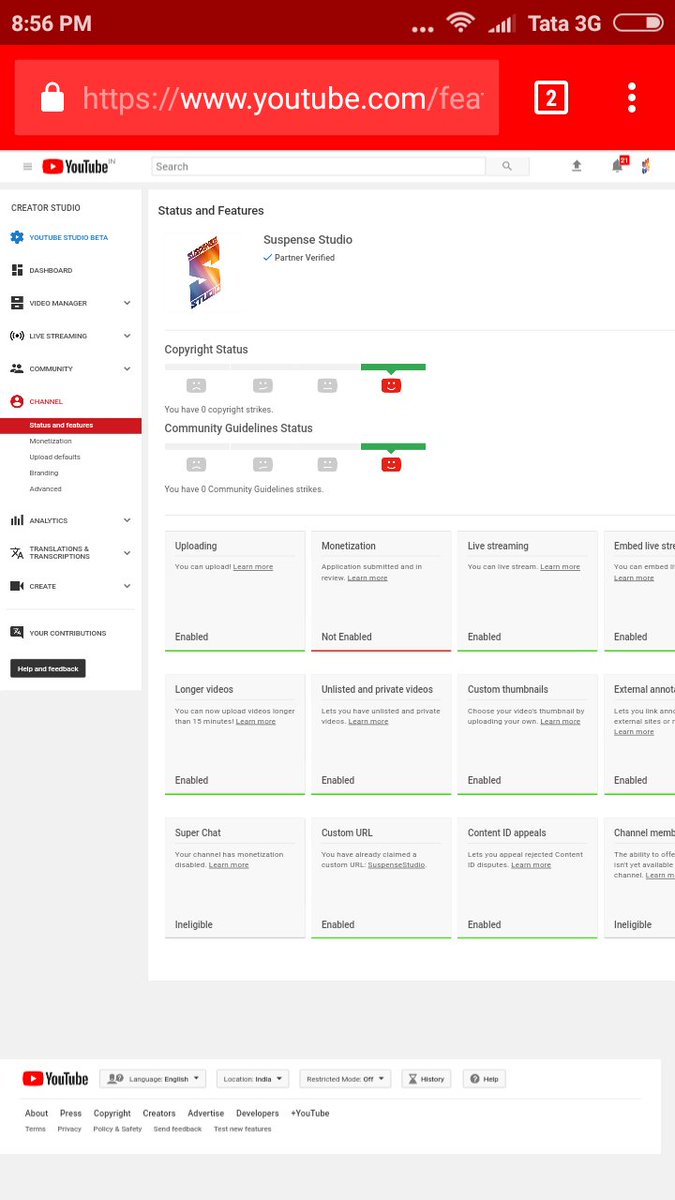Click the SuspenseStudio custom URL link
This screenshot has width=675, height=1200.
[x=396, y=865]
